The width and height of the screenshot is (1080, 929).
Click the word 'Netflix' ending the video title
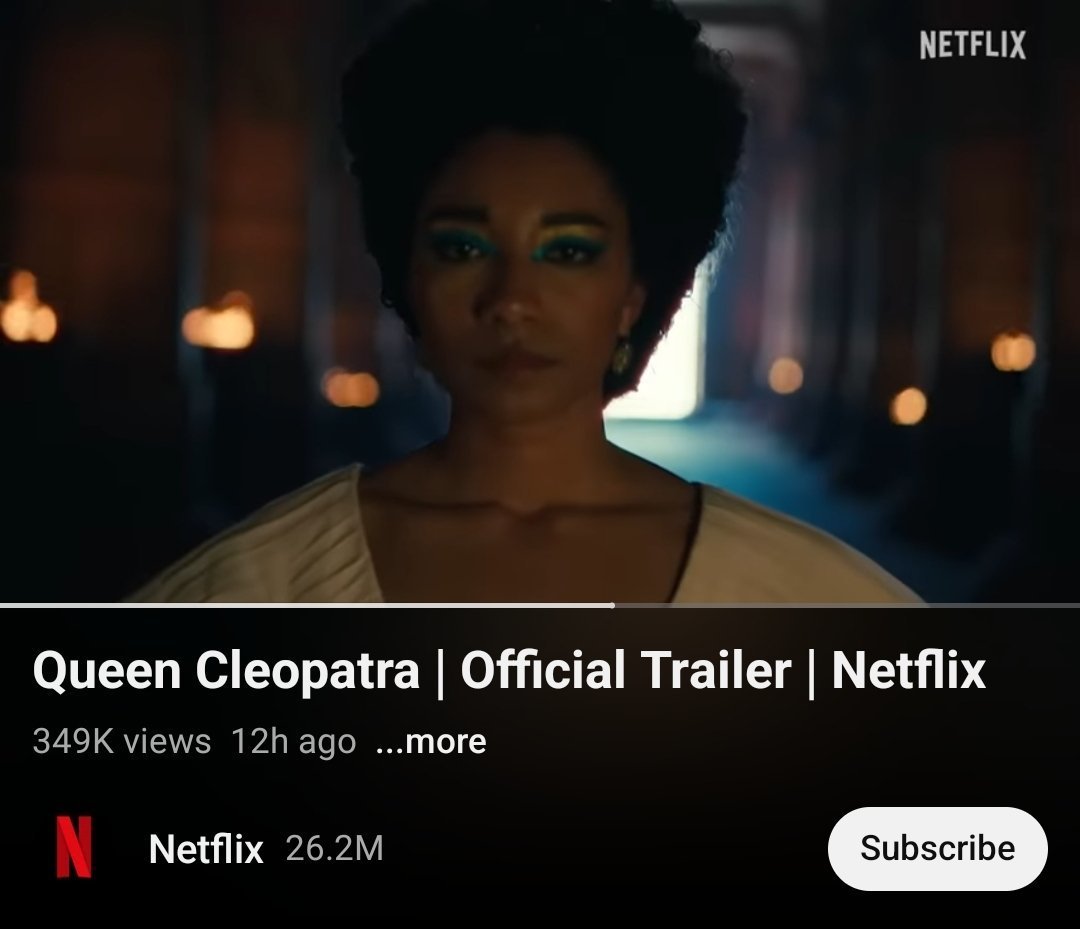coord(908,669)
